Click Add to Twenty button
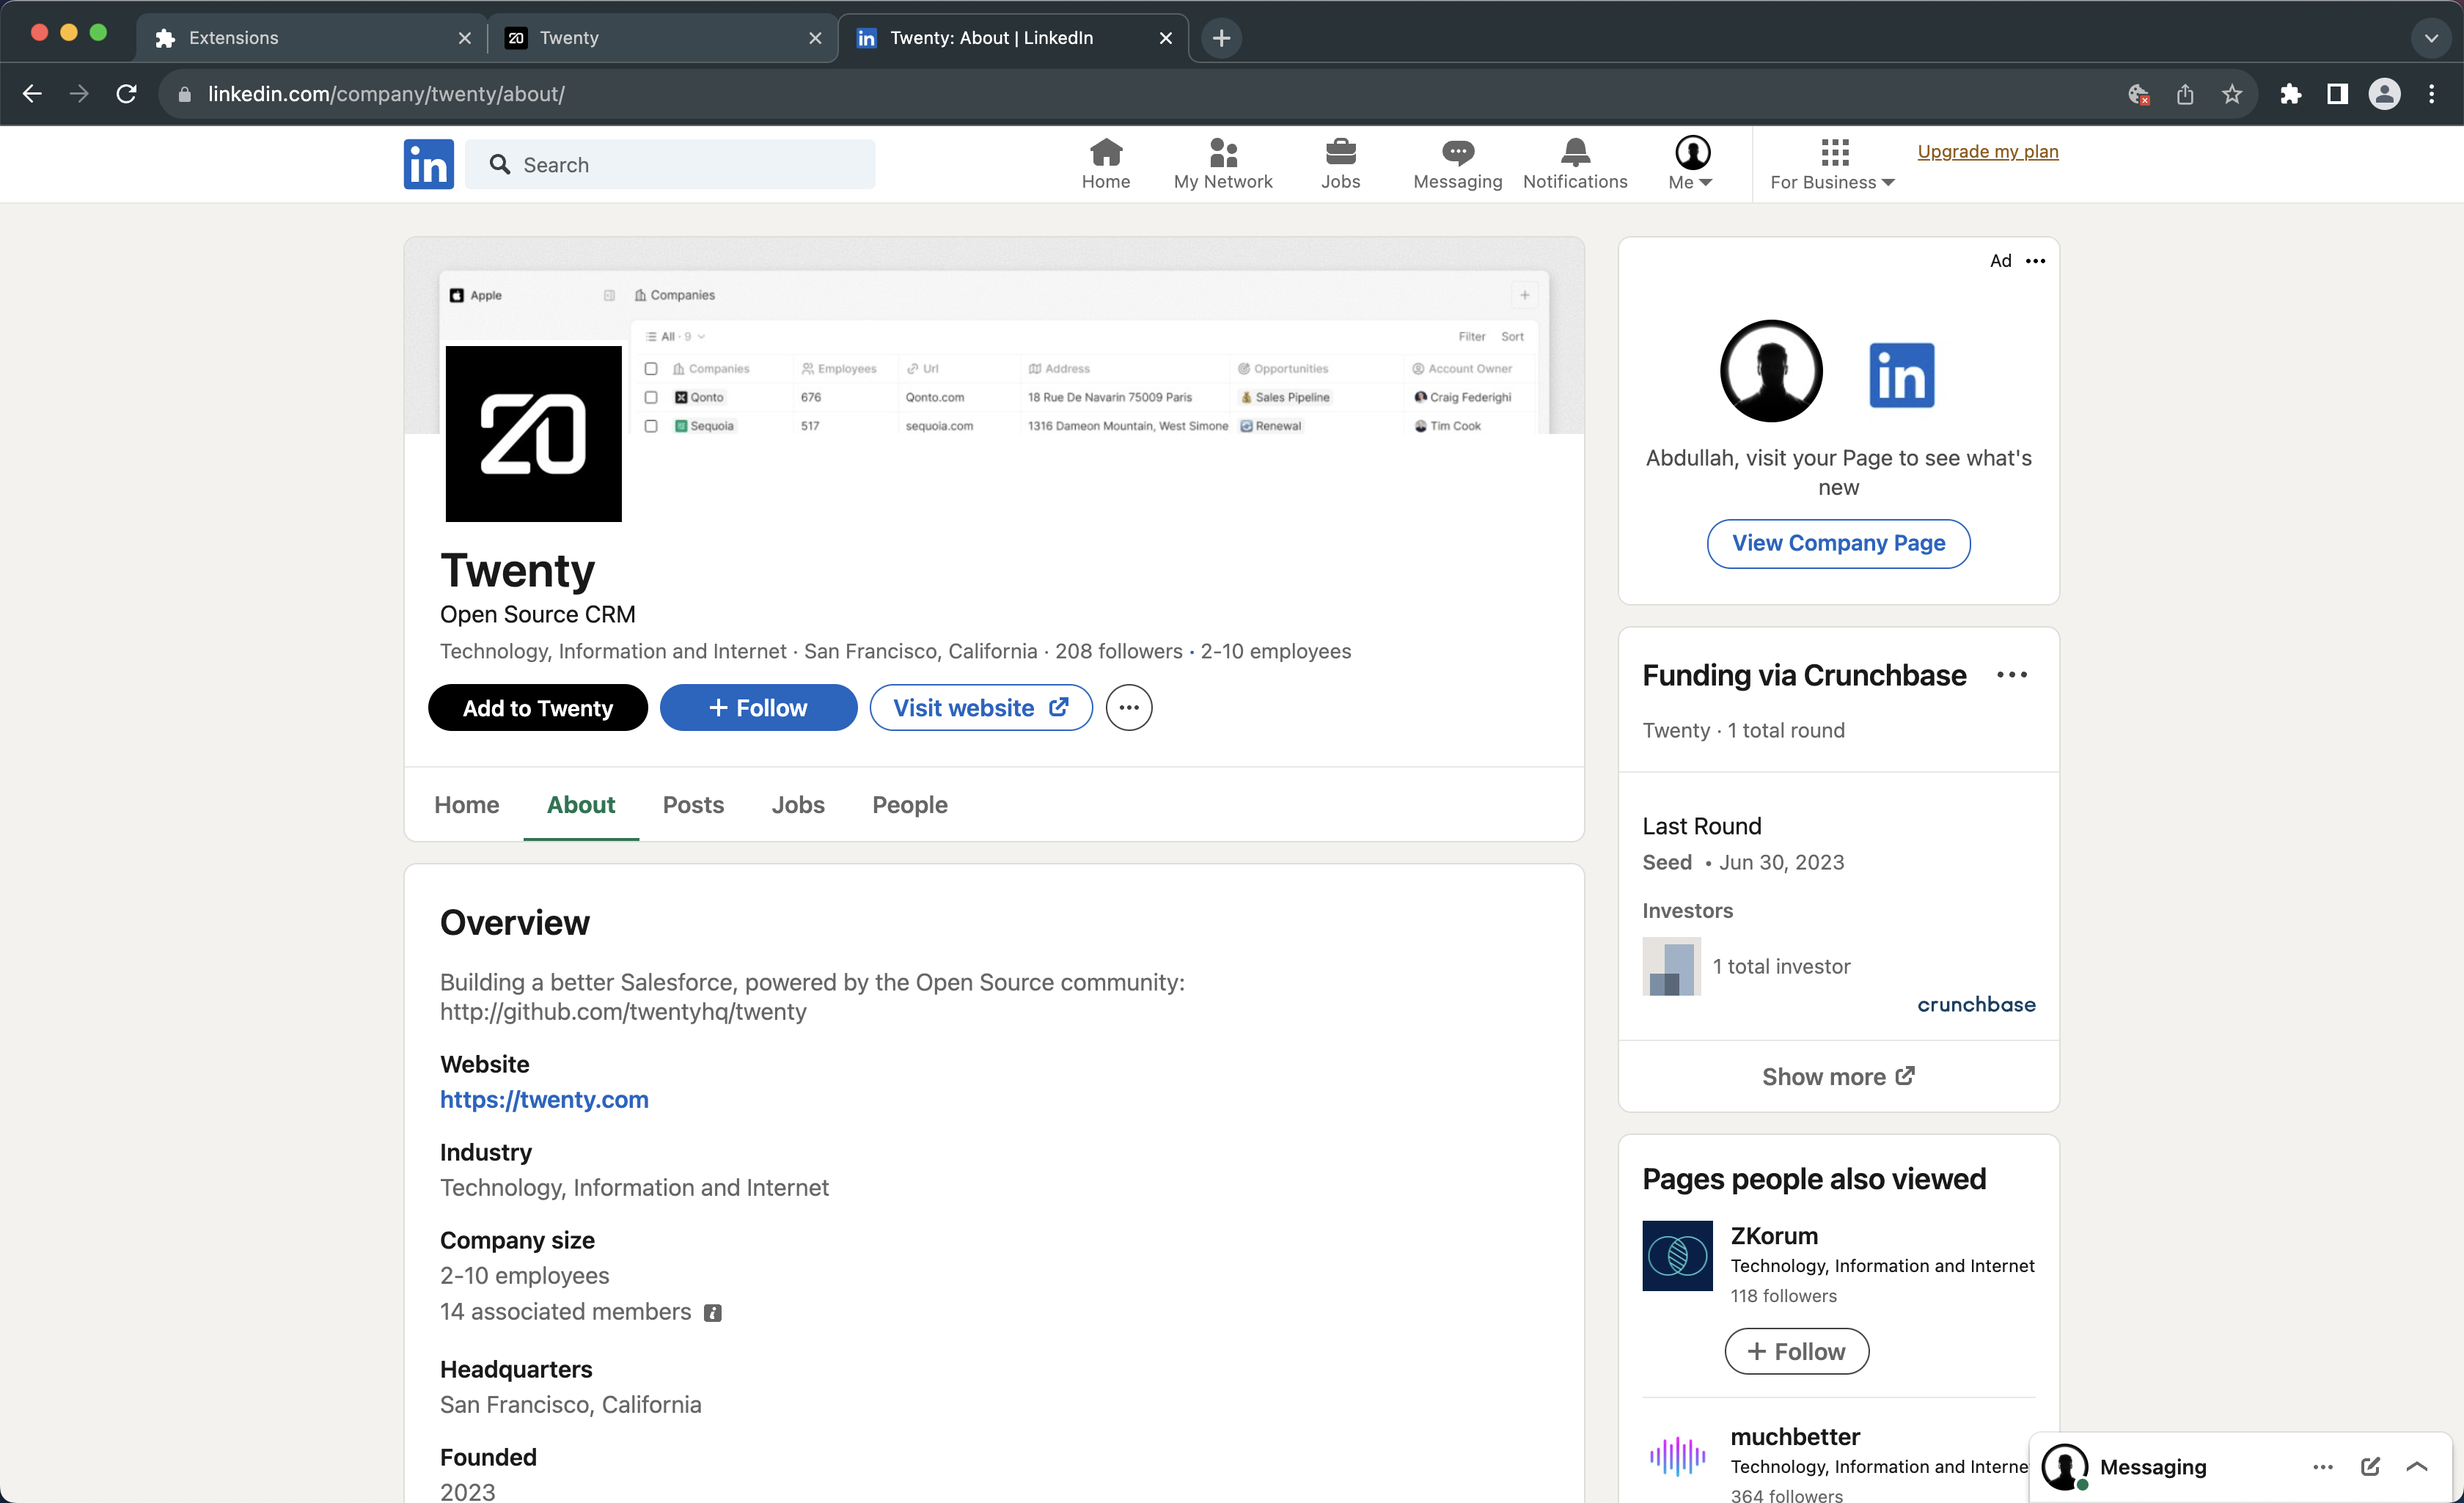Viewport: 2464px width, 1503px height. (537, 708)
